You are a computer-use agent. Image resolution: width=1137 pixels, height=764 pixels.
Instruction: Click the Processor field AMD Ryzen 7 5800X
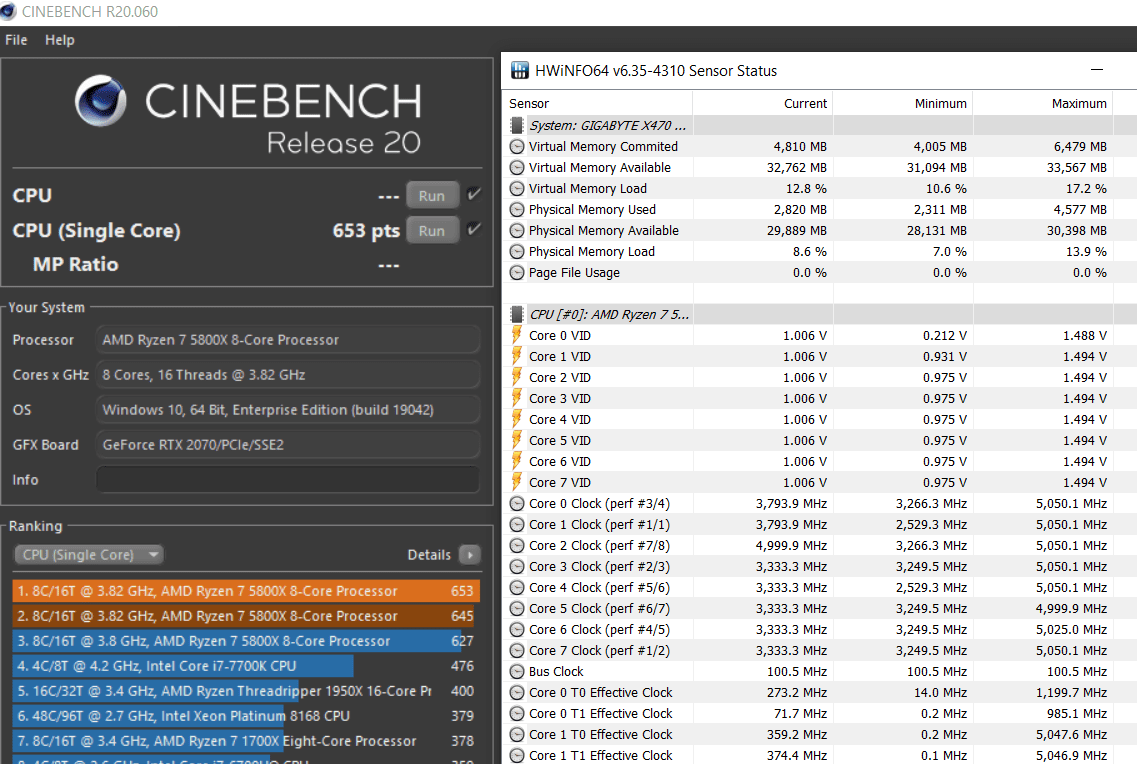point(287,340)
